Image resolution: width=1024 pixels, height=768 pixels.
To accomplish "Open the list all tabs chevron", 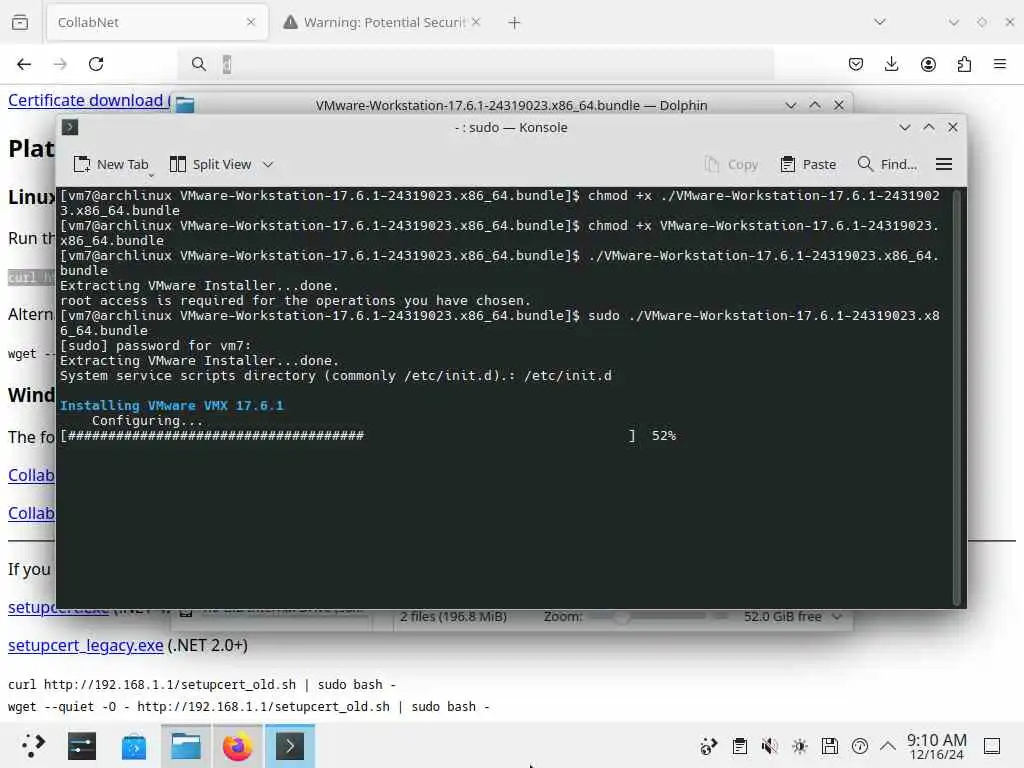I will click(x=880, y=22).
